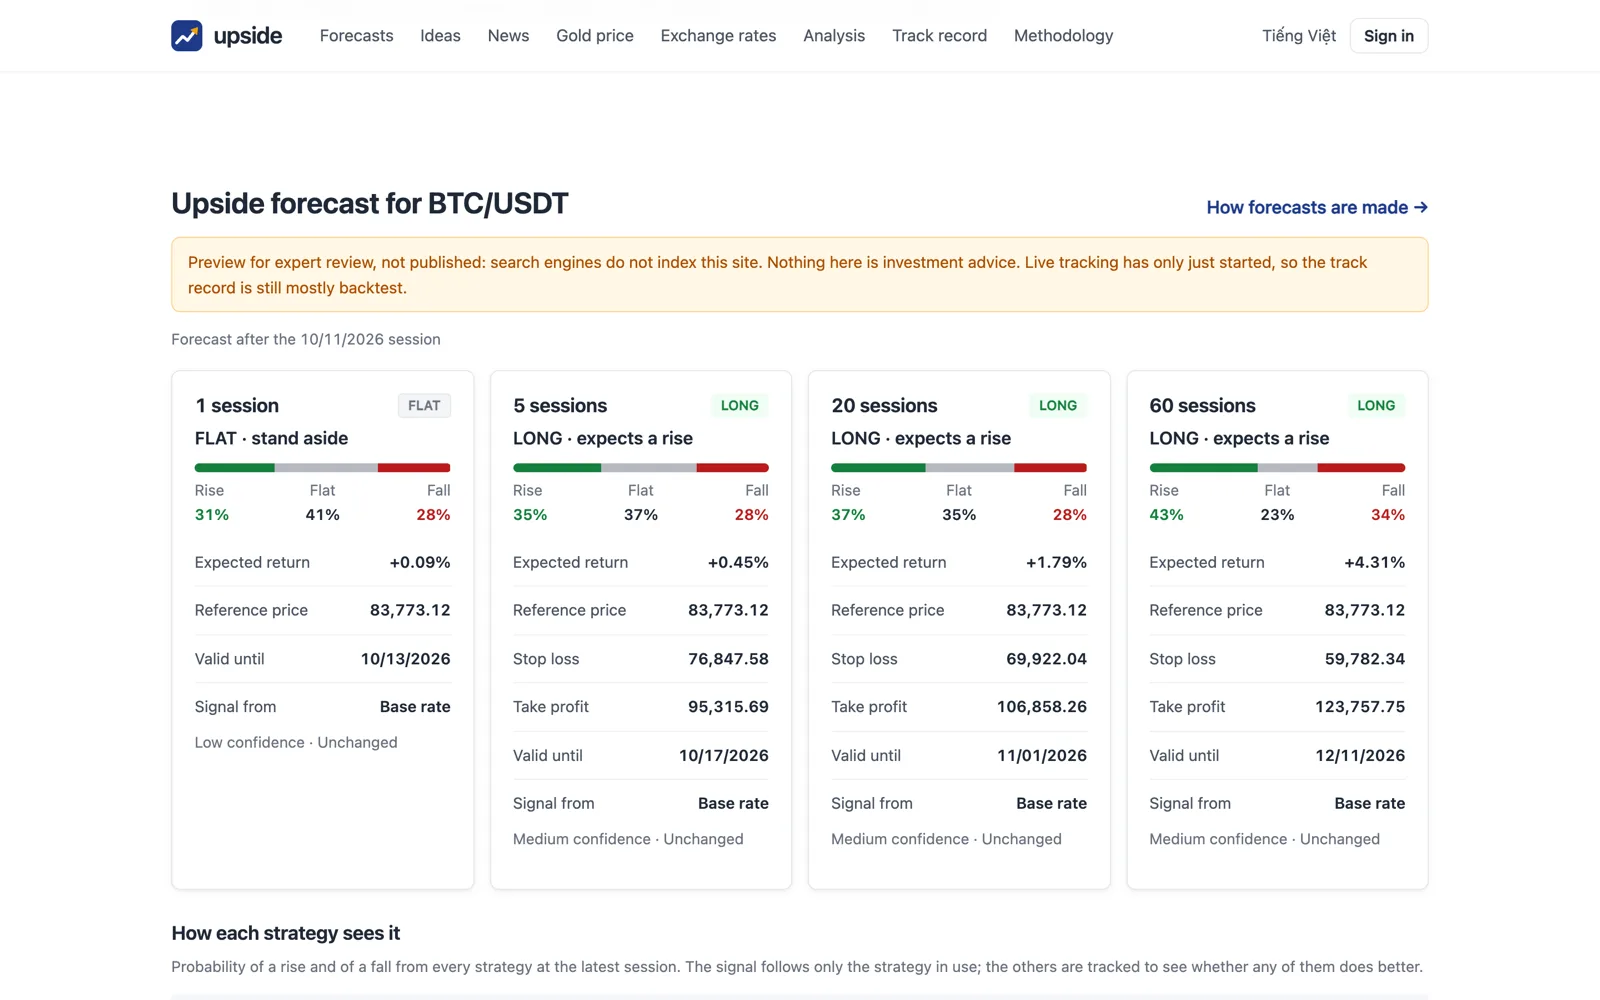Open the Track record page
This screenshot has height=1000, width=1600.
point(939,36)
